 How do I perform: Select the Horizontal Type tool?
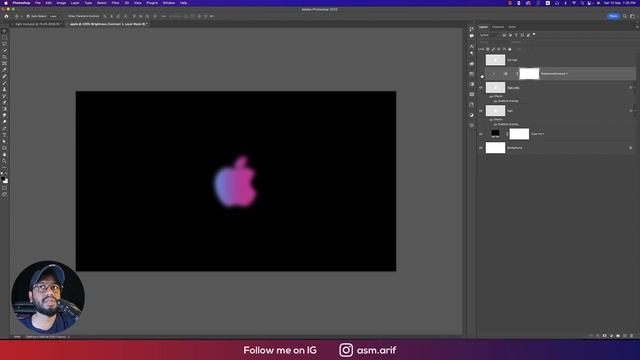(4, 135)
